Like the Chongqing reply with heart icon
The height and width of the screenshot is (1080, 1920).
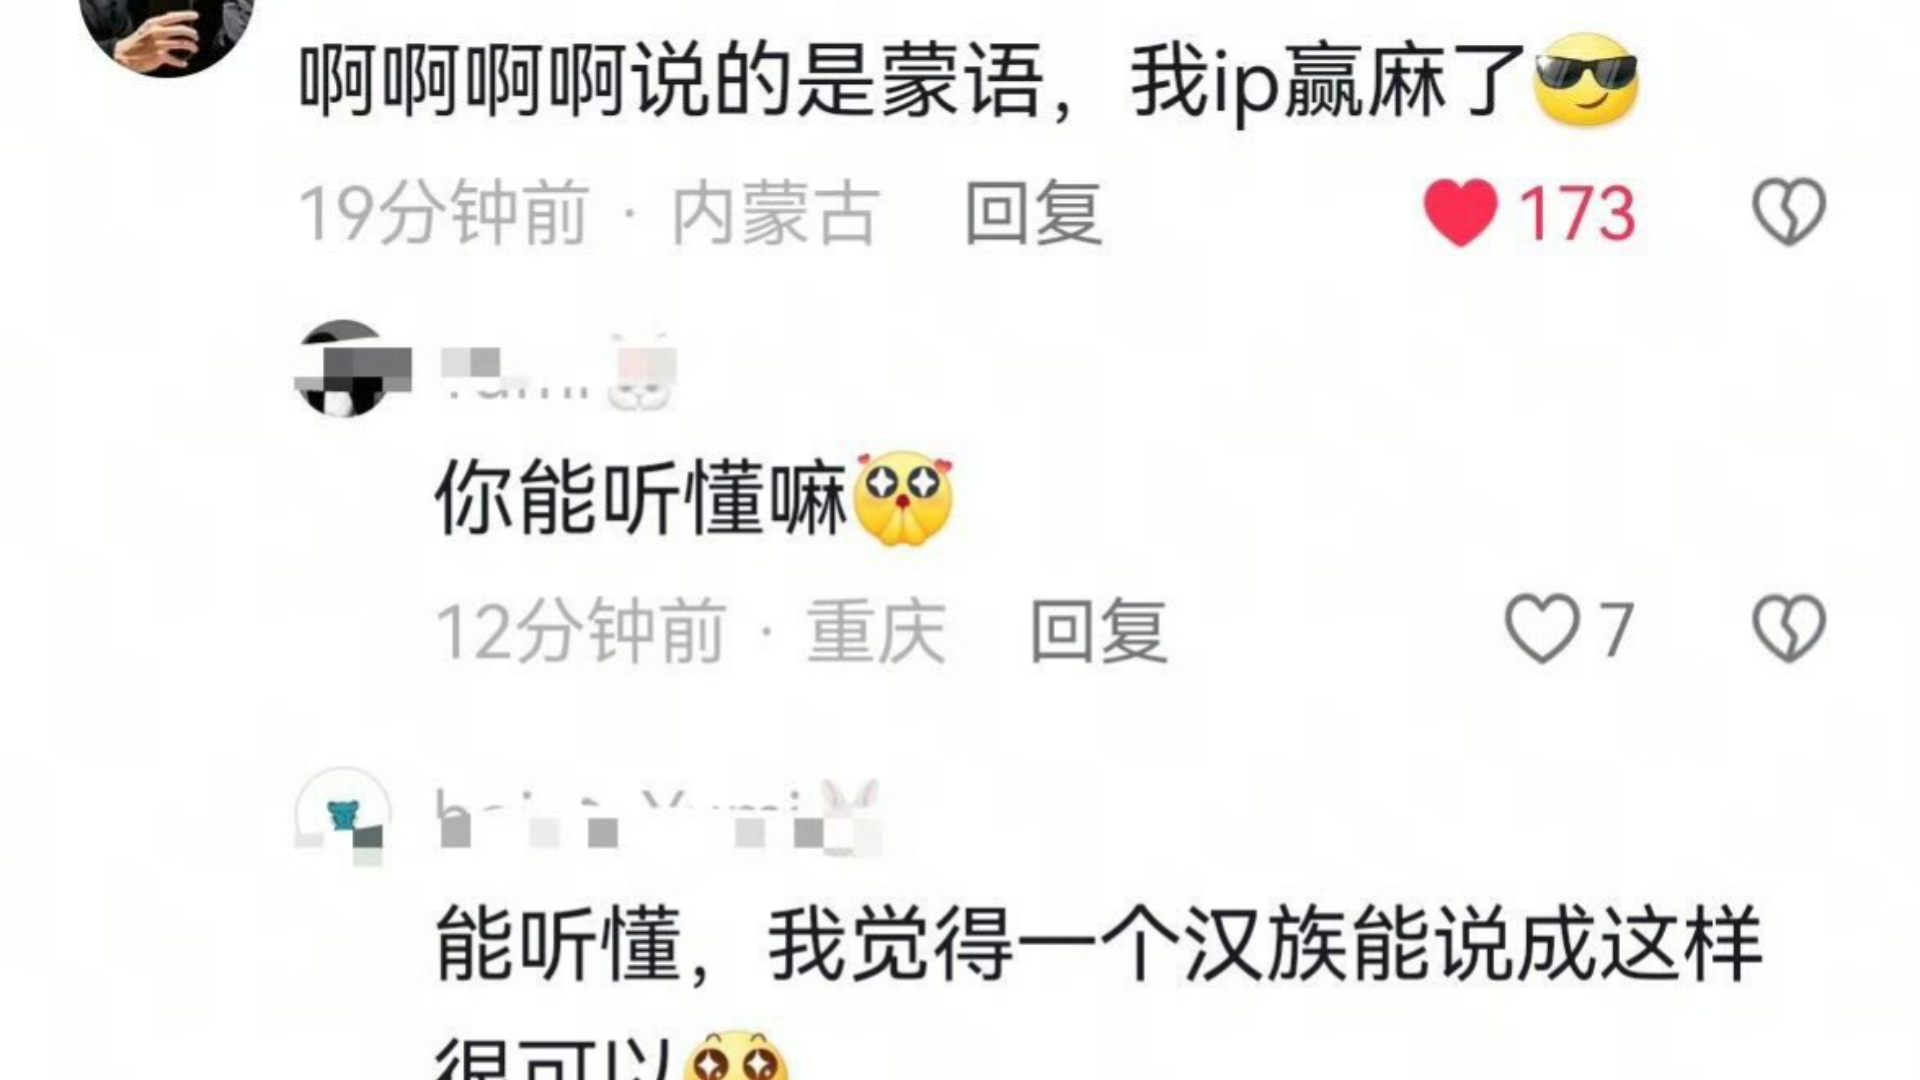point(1542,629)
